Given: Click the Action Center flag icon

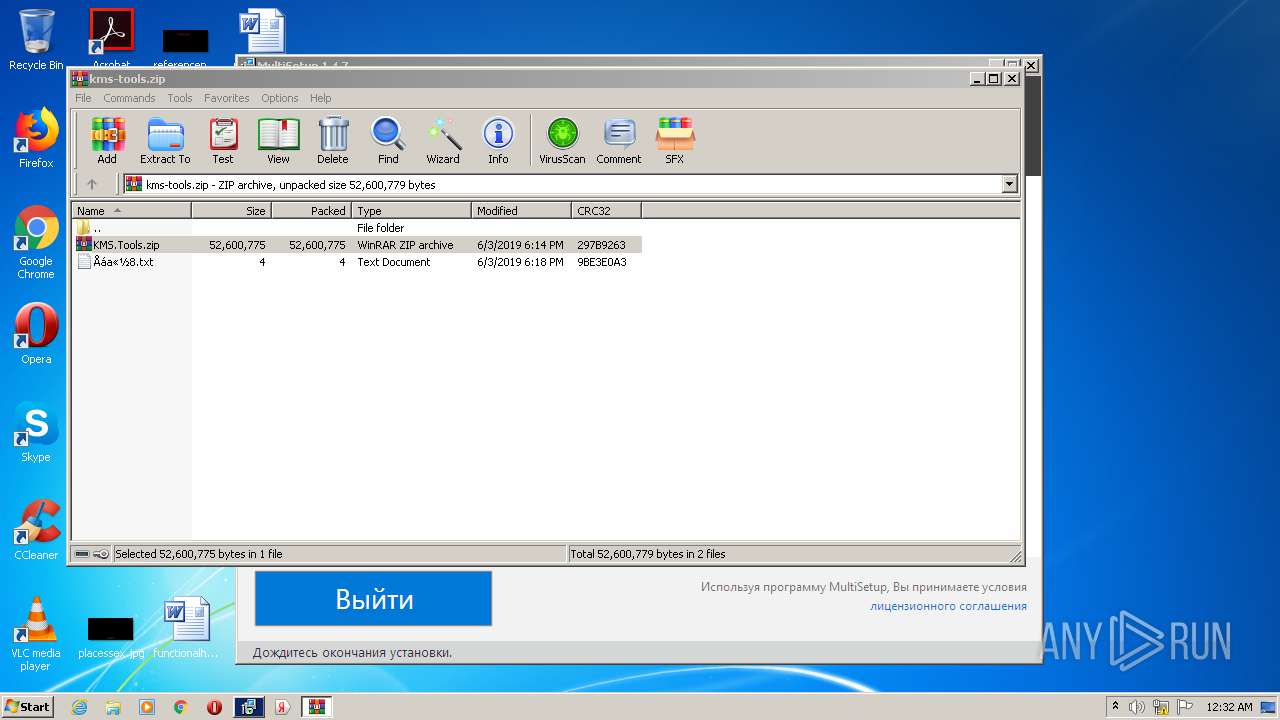Looking at the screenshot, I should point(1185,707).
